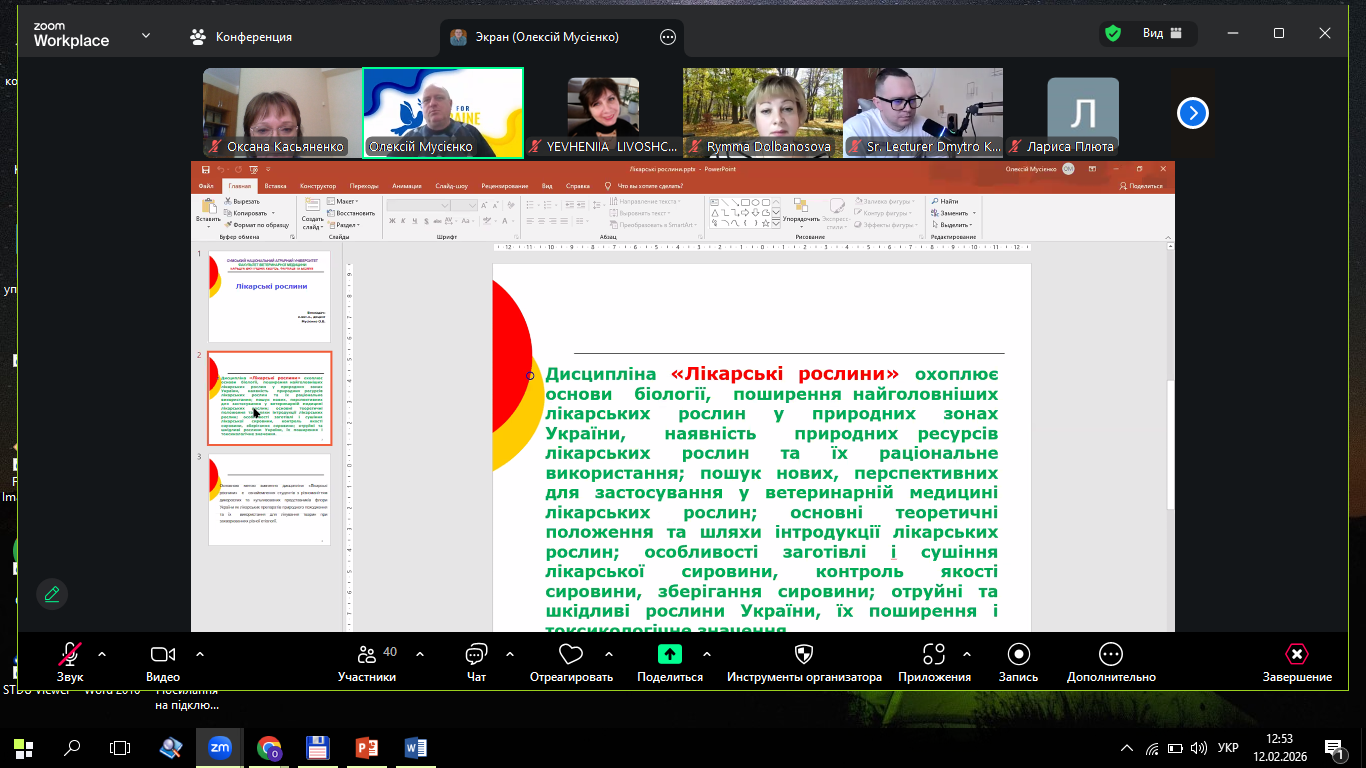1366x768 pixels.
Task: Toggle camera using the Видео button
Action: [x=163, y=655]
